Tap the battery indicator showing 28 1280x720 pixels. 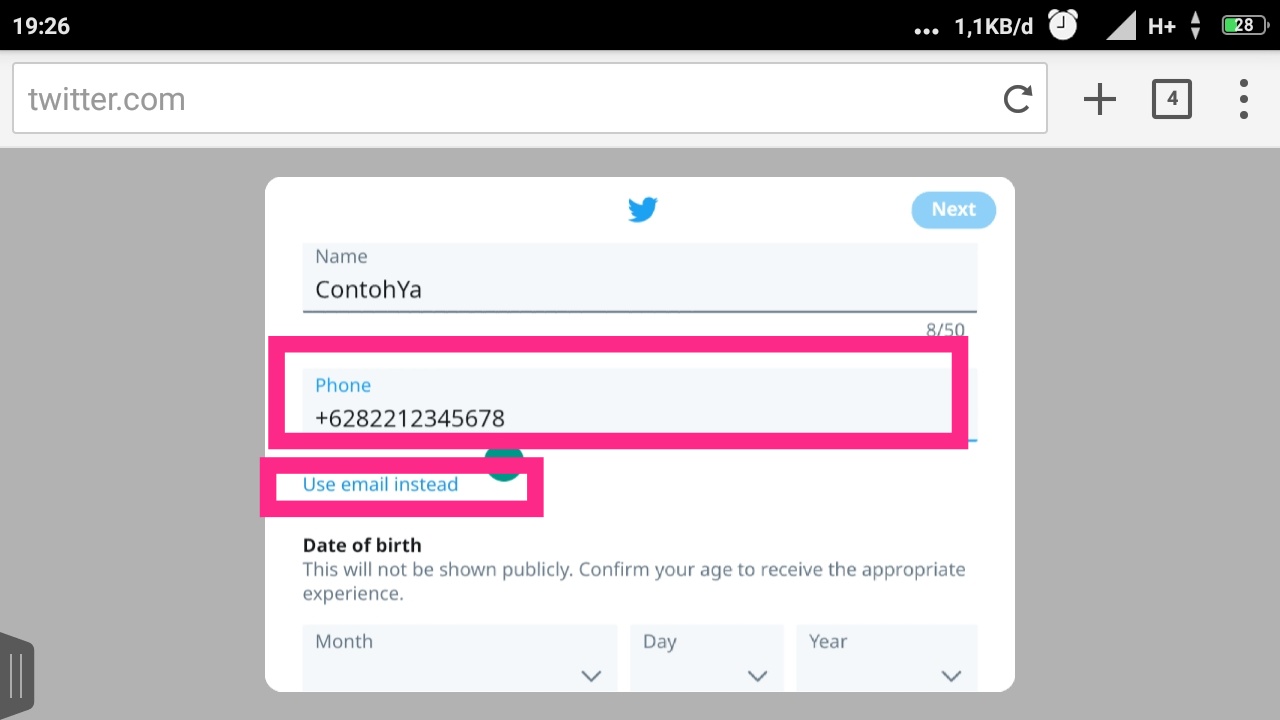click(x=1243, y=24)
